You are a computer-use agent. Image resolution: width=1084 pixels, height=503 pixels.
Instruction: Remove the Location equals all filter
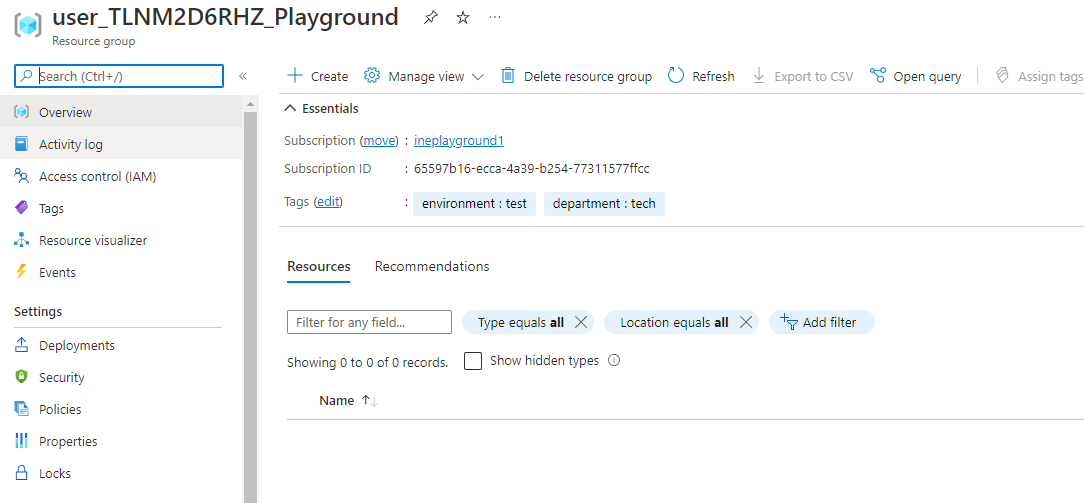pyautogui.click(x=745, y=322)
